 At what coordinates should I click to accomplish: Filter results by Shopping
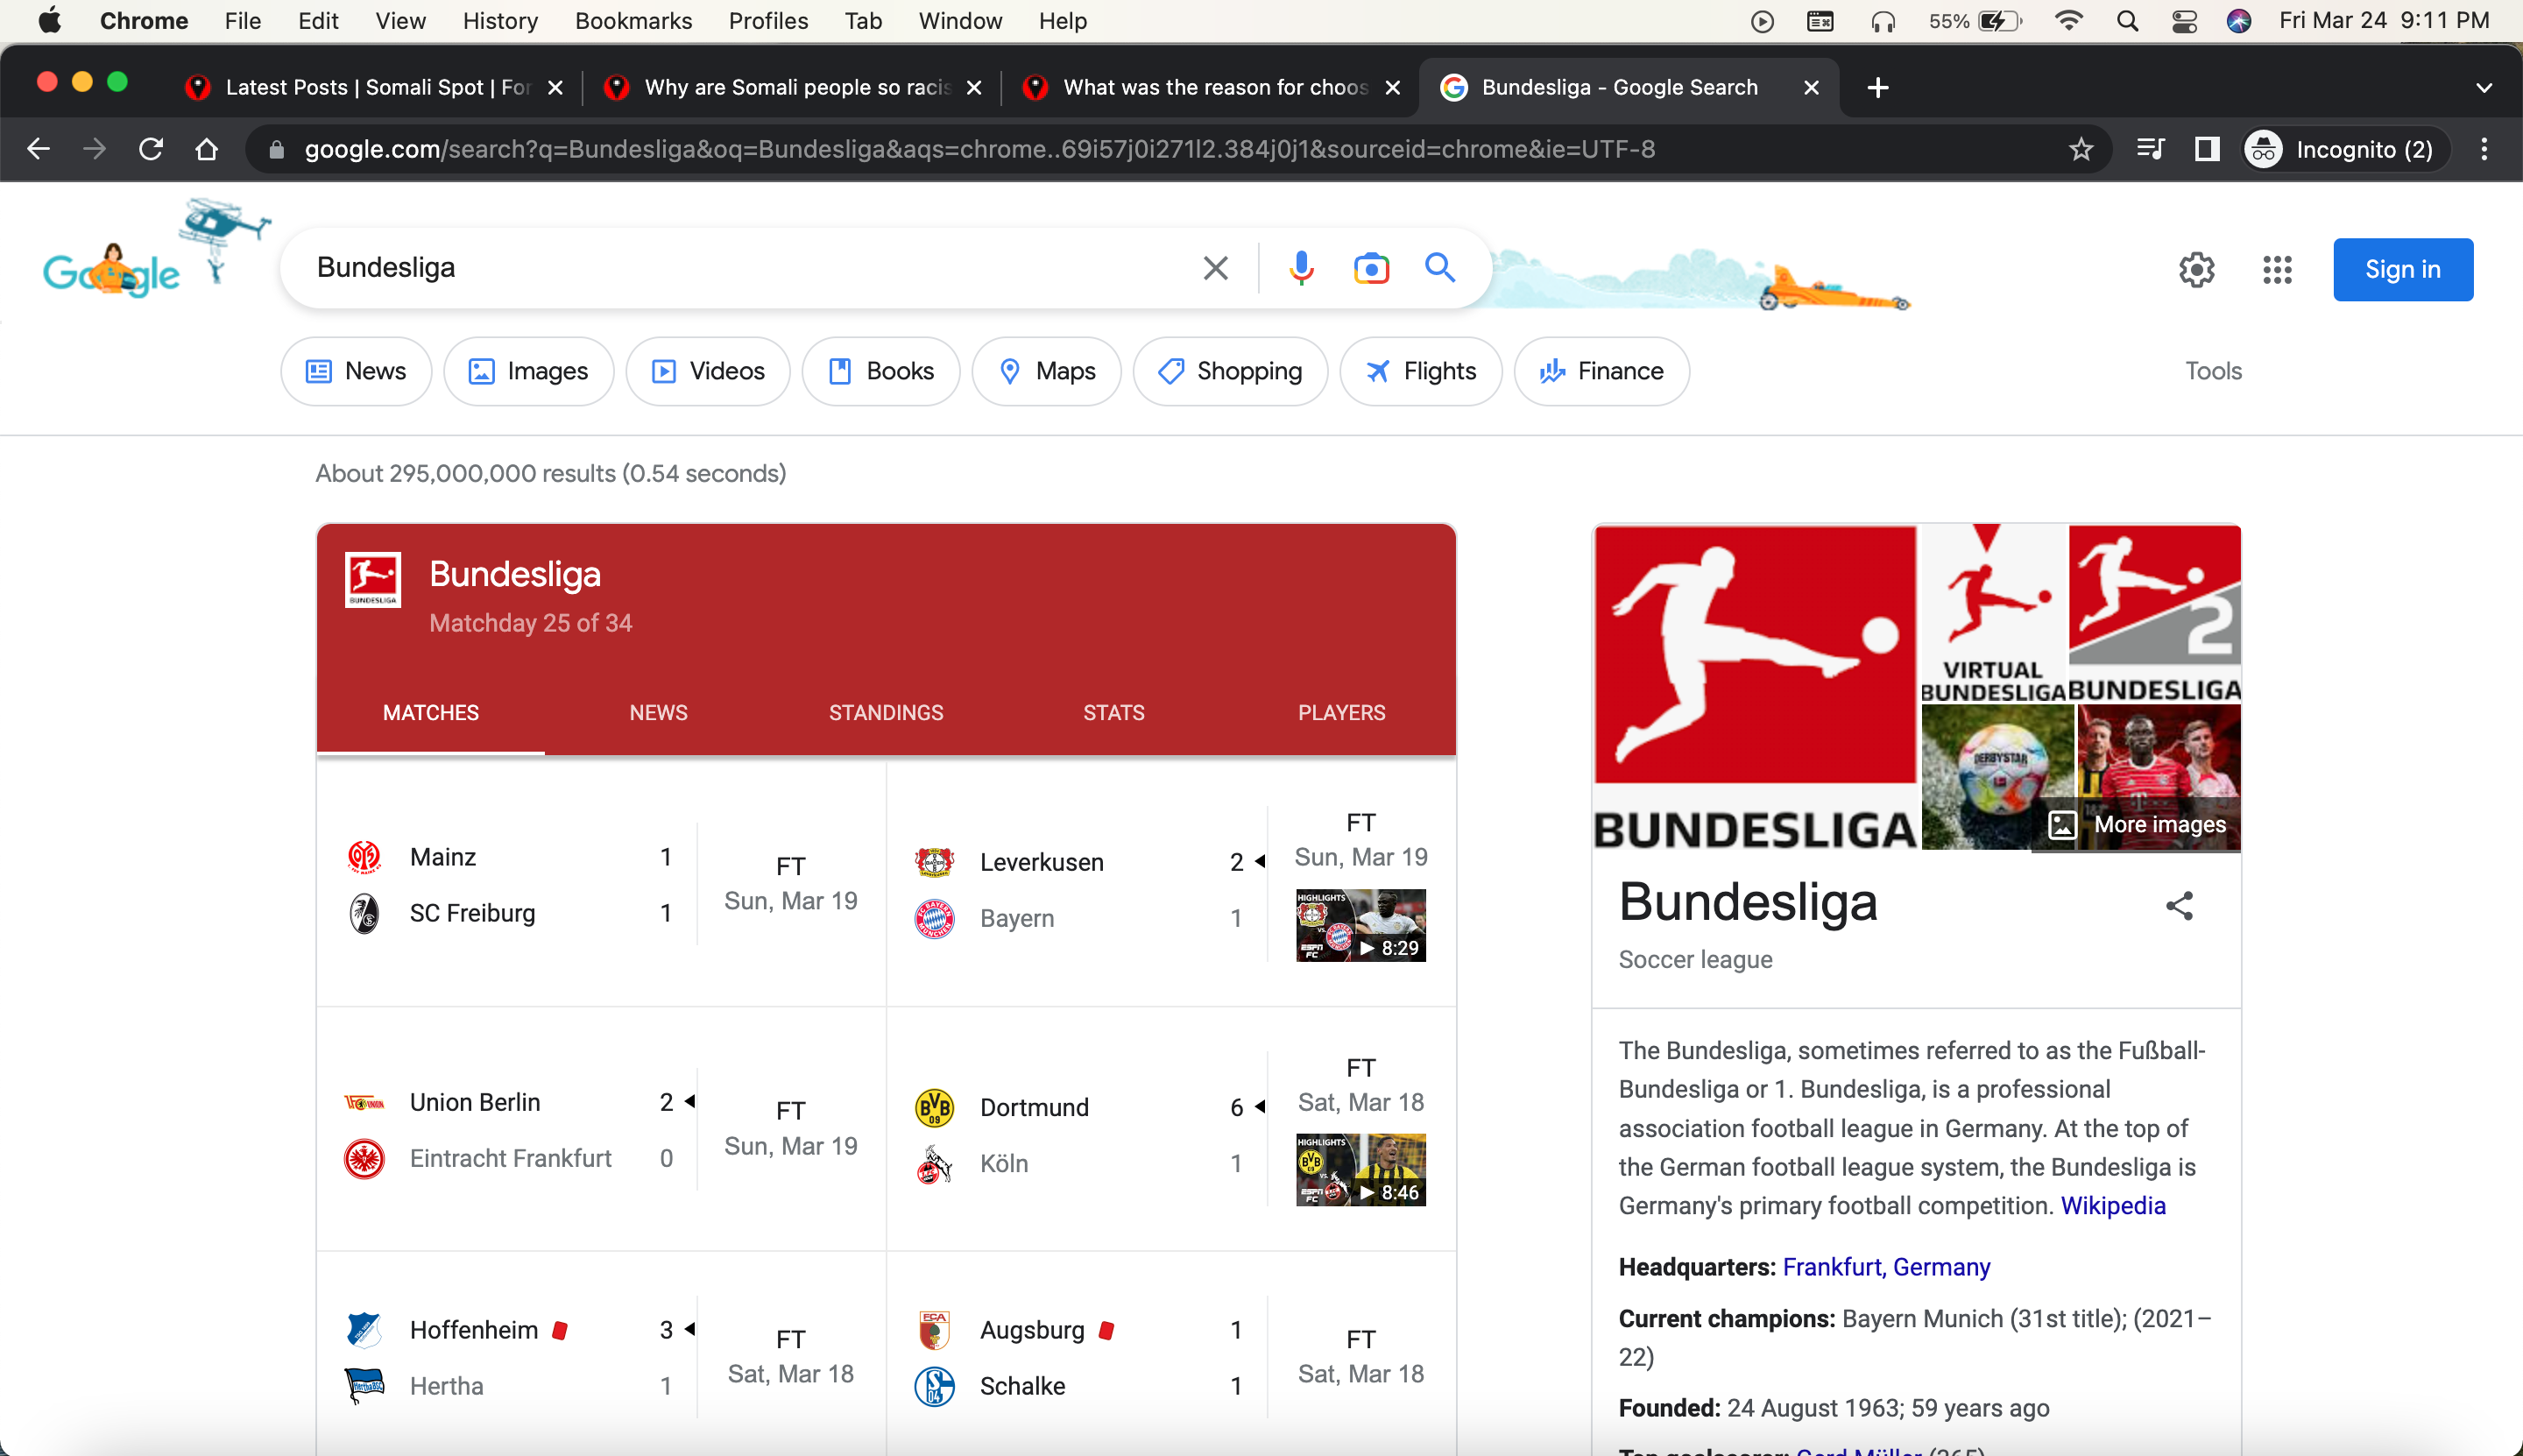click(1230, 371)
